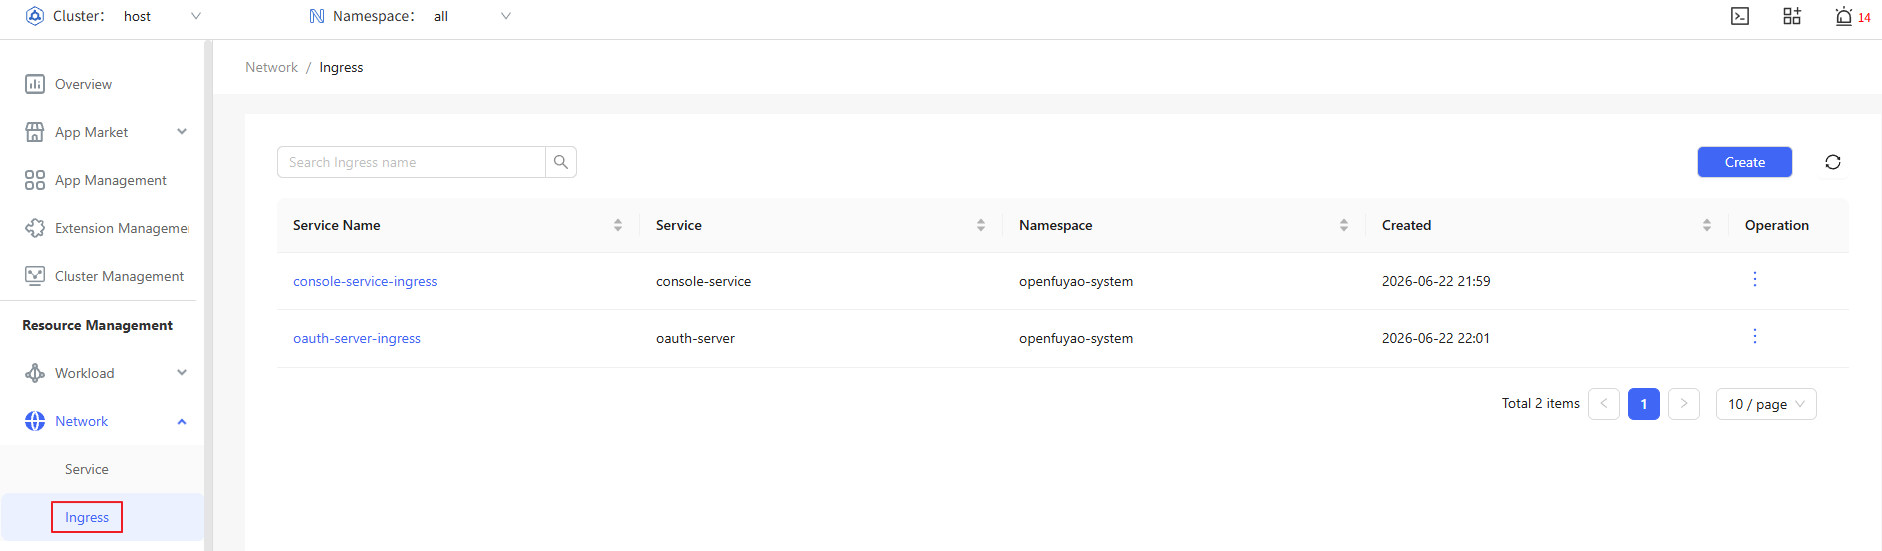Sort table by Service Name column

pyautogui.click(x=618, y=225)
